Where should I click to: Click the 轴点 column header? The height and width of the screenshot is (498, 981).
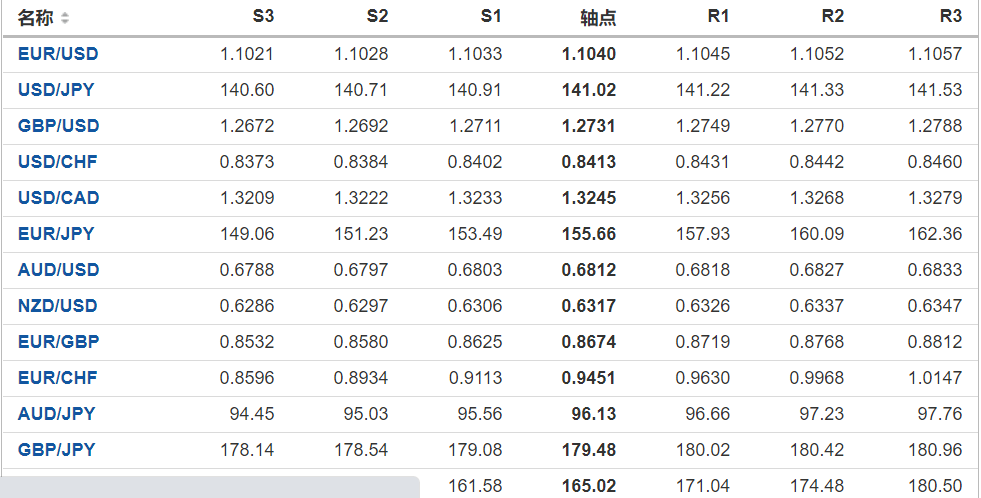[598, 17]
